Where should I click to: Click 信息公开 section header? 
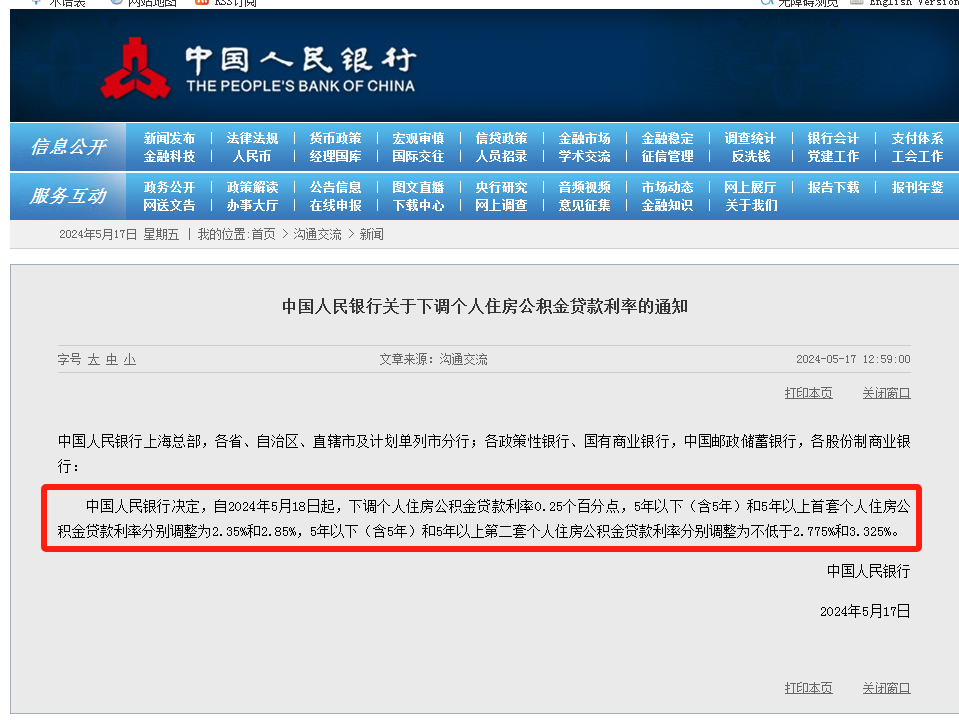click(68, 147)
